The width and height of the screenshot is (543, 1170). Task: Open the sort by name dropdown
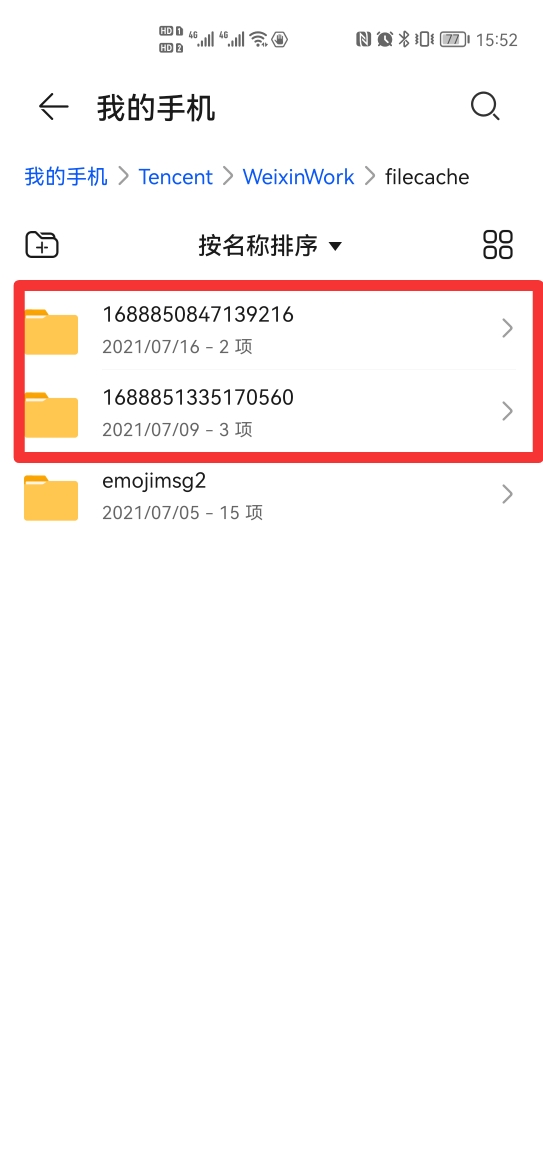[270, 245]
